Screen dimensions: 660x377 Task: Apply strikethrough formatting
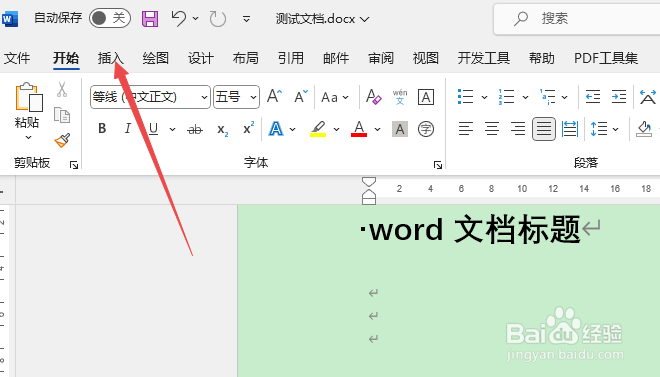(x=195, y=129)
